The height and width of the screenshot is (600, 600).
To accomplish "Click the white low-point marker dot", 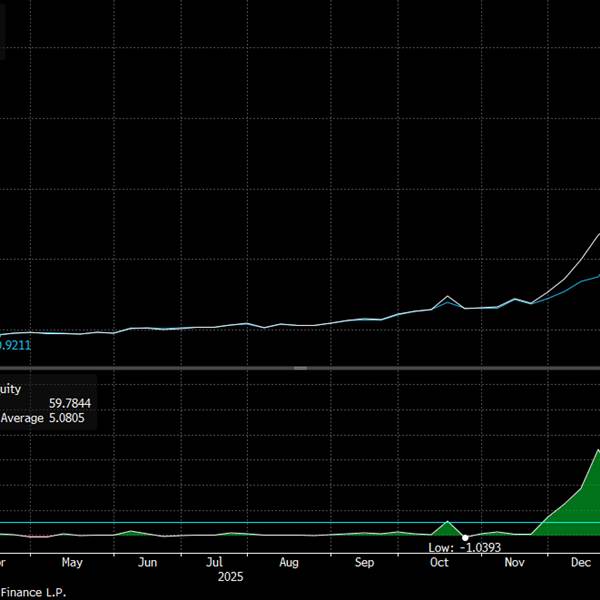I will pos(465,538).
